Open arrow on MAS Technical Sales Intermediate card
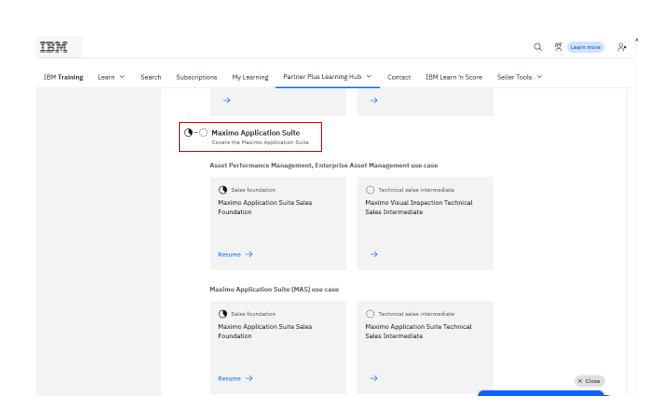Image resolution: width=662 pixels, height=411 pixels. pos(374,378)
